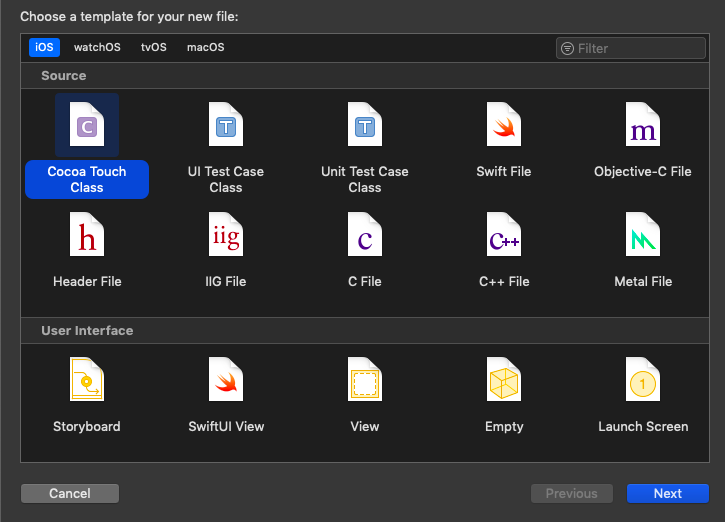The image size is (725, 522).
Task: Pick the Metal File icon
Action: tap(643, 234)
